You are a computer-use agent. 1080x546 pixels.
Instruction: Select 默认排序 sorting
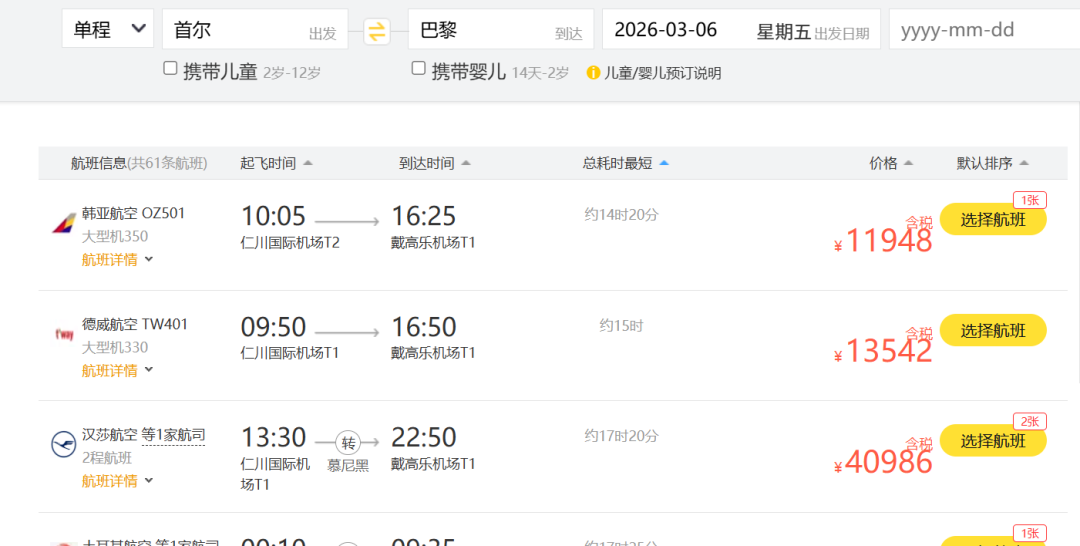pyautogui.click(x=992, y=163)
